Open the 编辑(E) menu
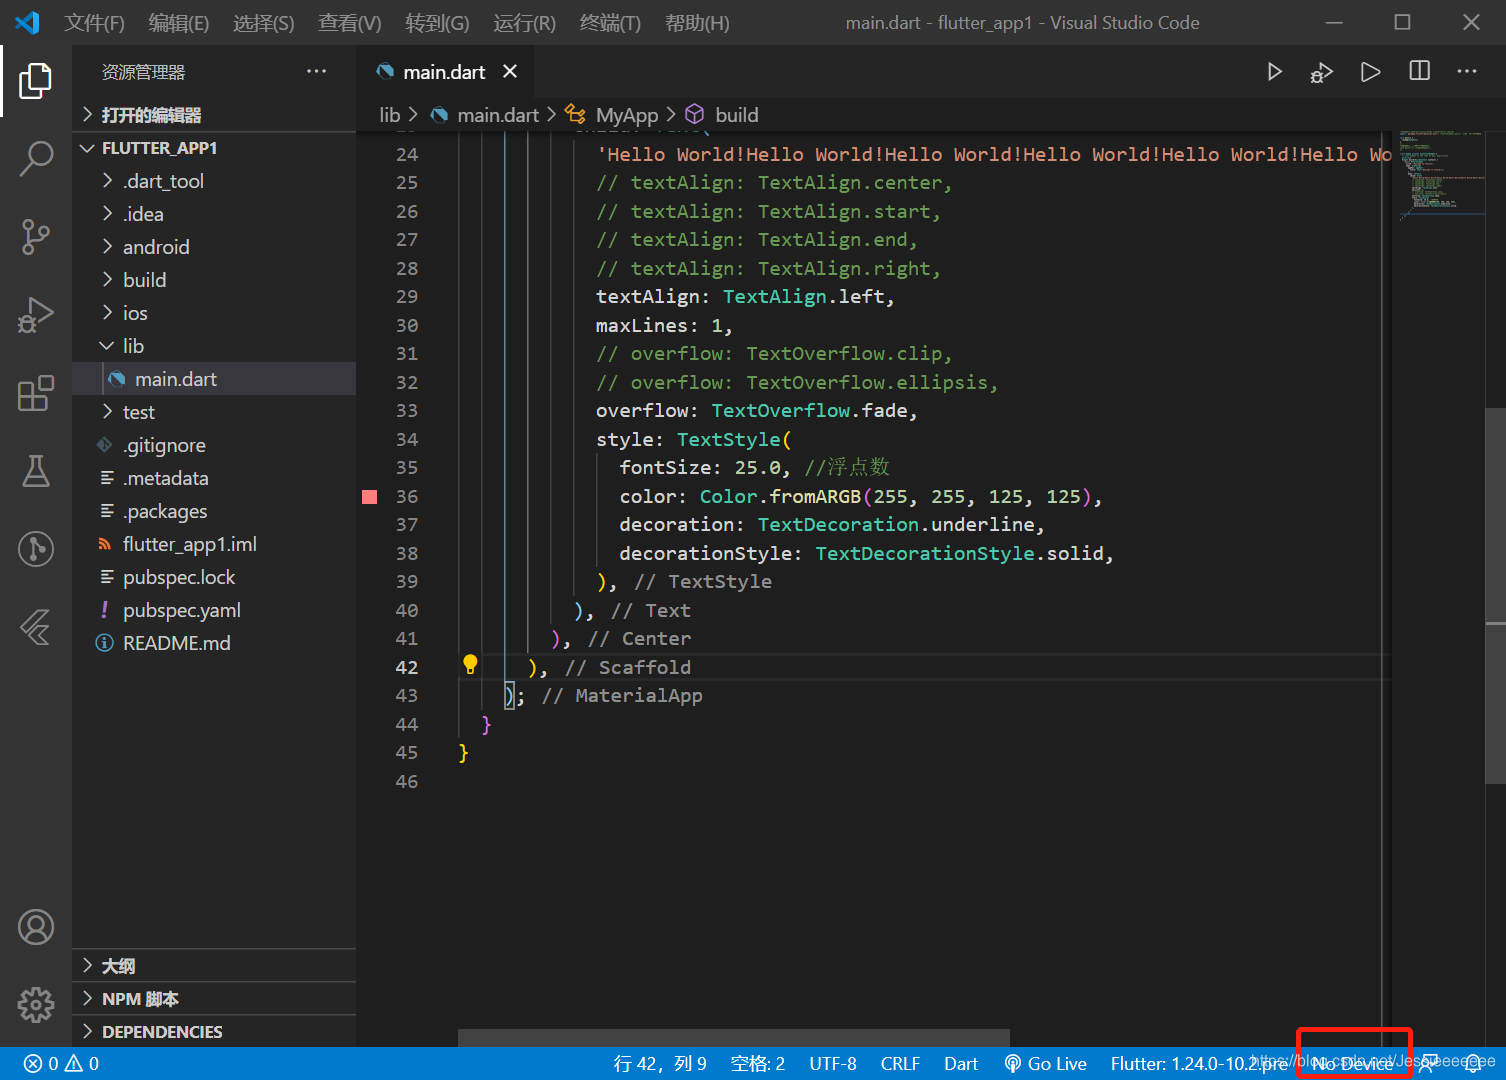1506x1080 pixels. [x=179, y=23]
